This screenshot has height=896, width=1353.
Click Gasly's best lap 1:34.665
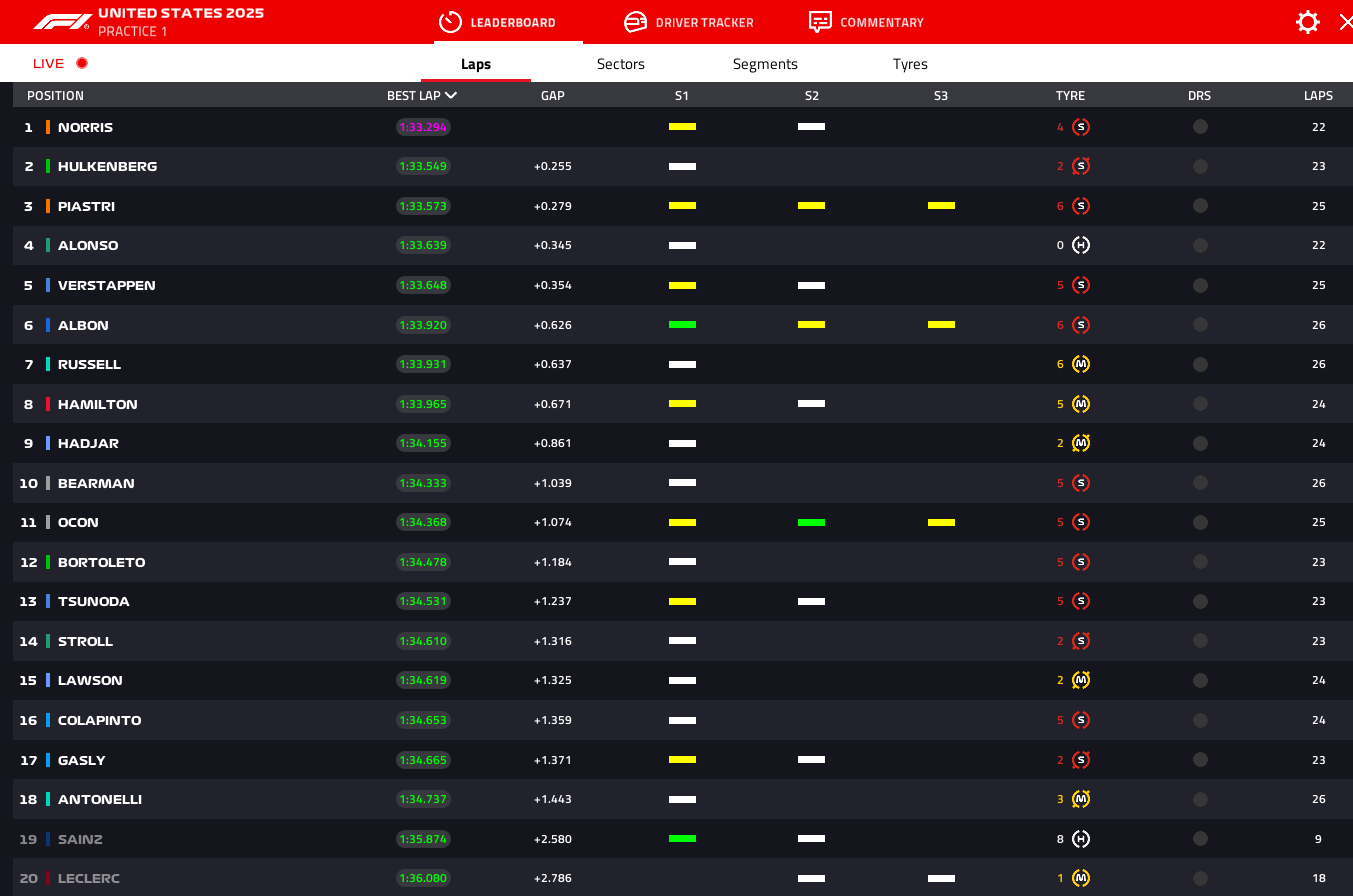click(423, 760)
